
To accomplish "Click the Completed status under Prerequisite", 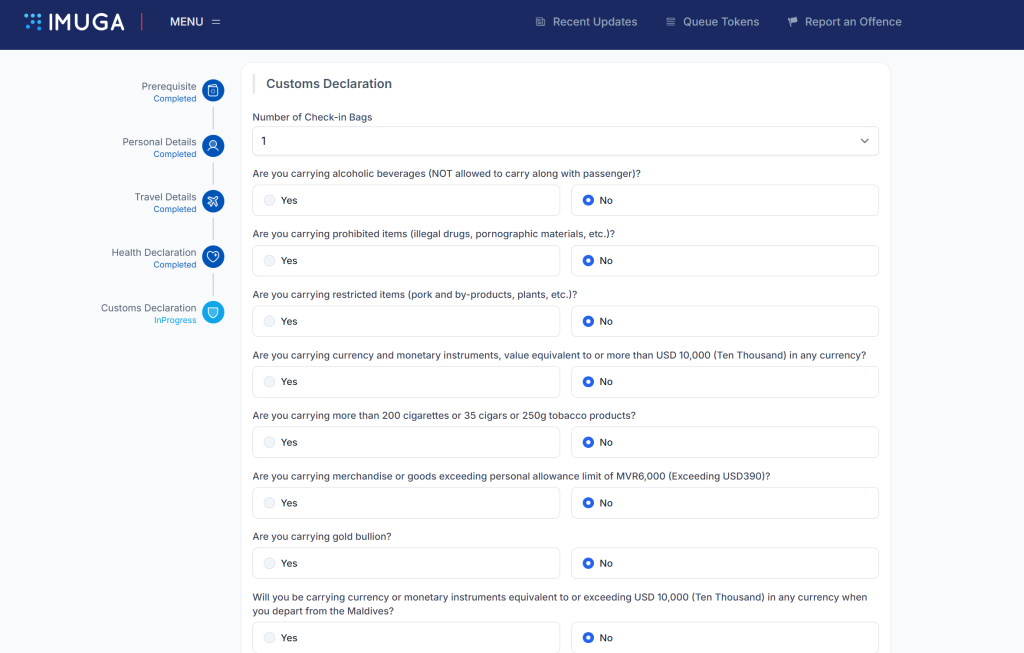I will click(174, 99).
